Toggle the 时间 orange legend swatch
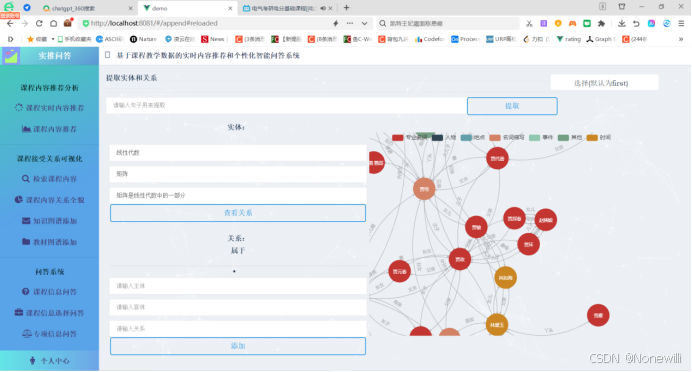 [592, 138]
